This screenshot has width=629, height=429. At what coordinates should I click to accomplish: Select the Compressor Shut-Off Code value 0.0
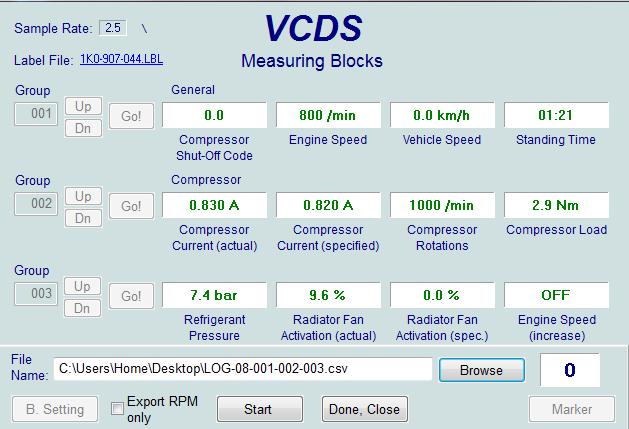pos(214,115)
